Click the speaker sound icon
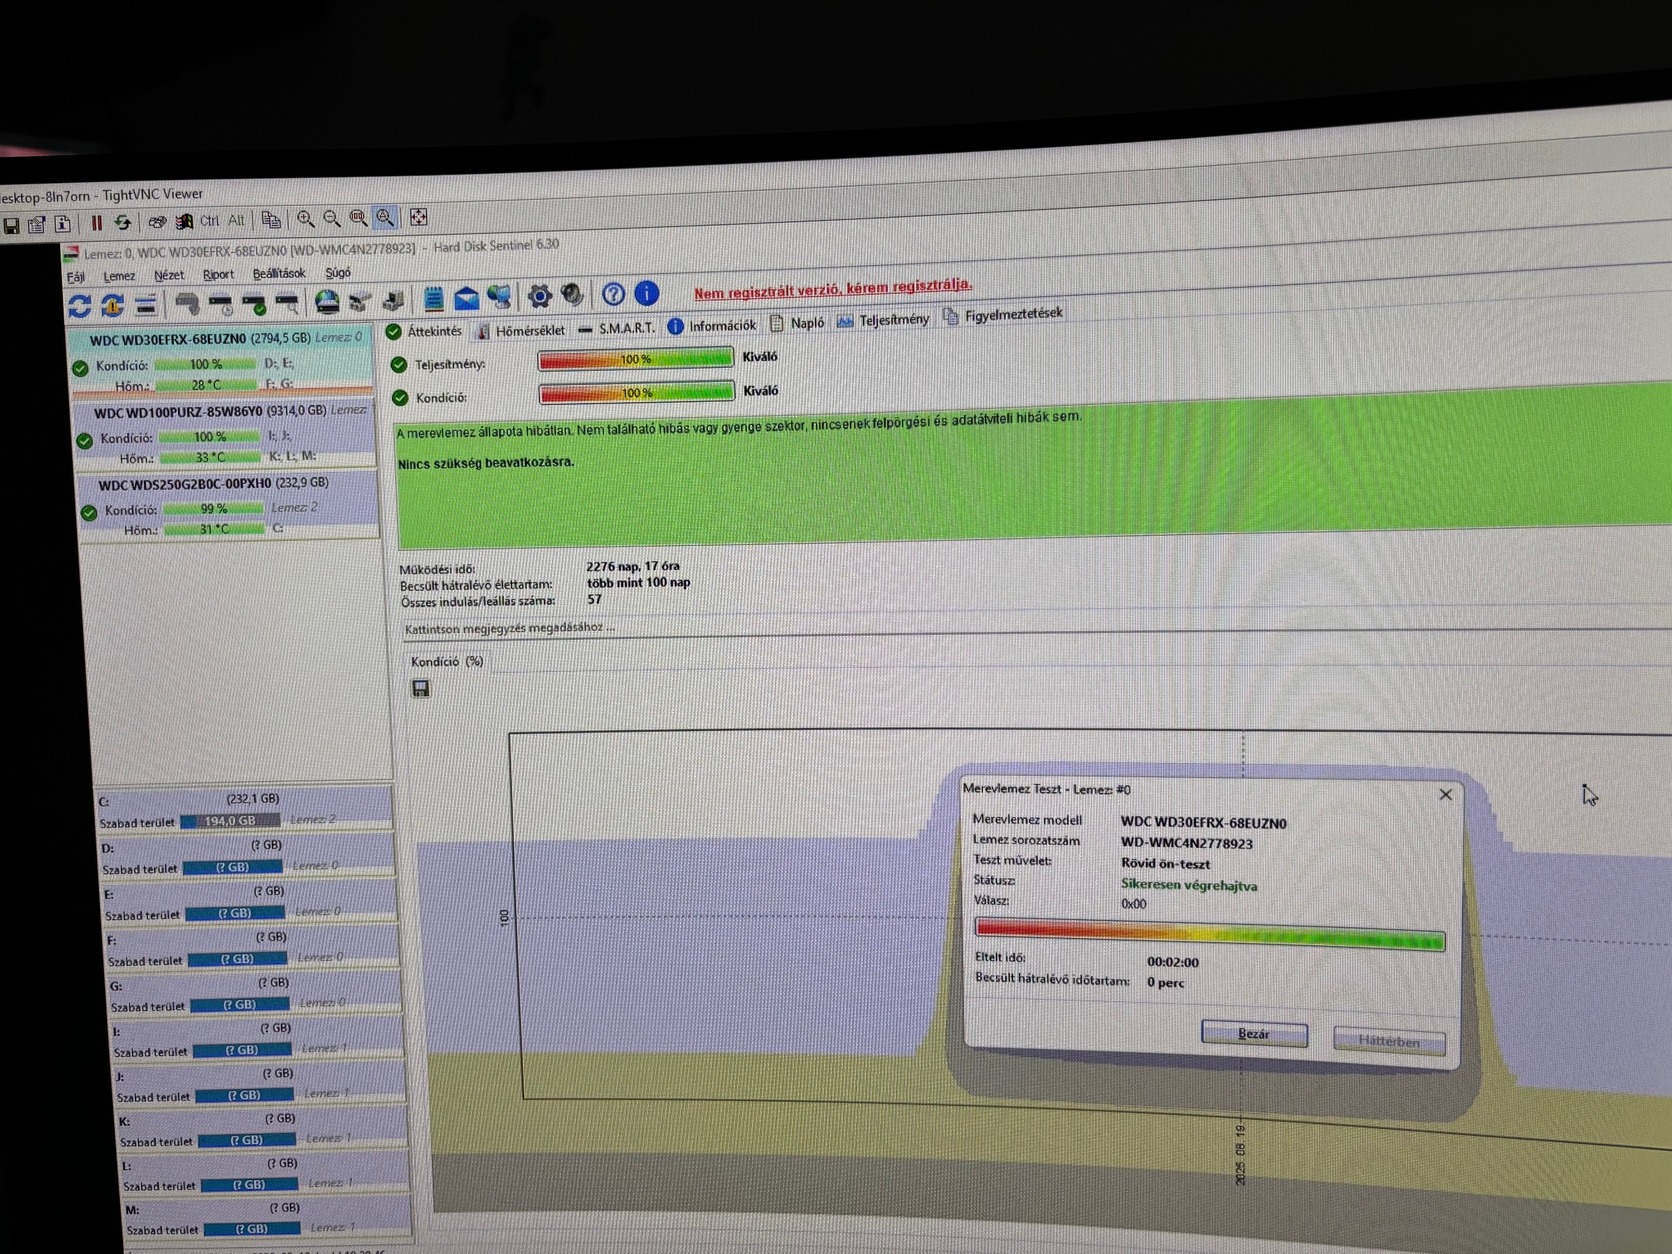This screenshot has width=1672, height=1254. click(x=572, y=294)
